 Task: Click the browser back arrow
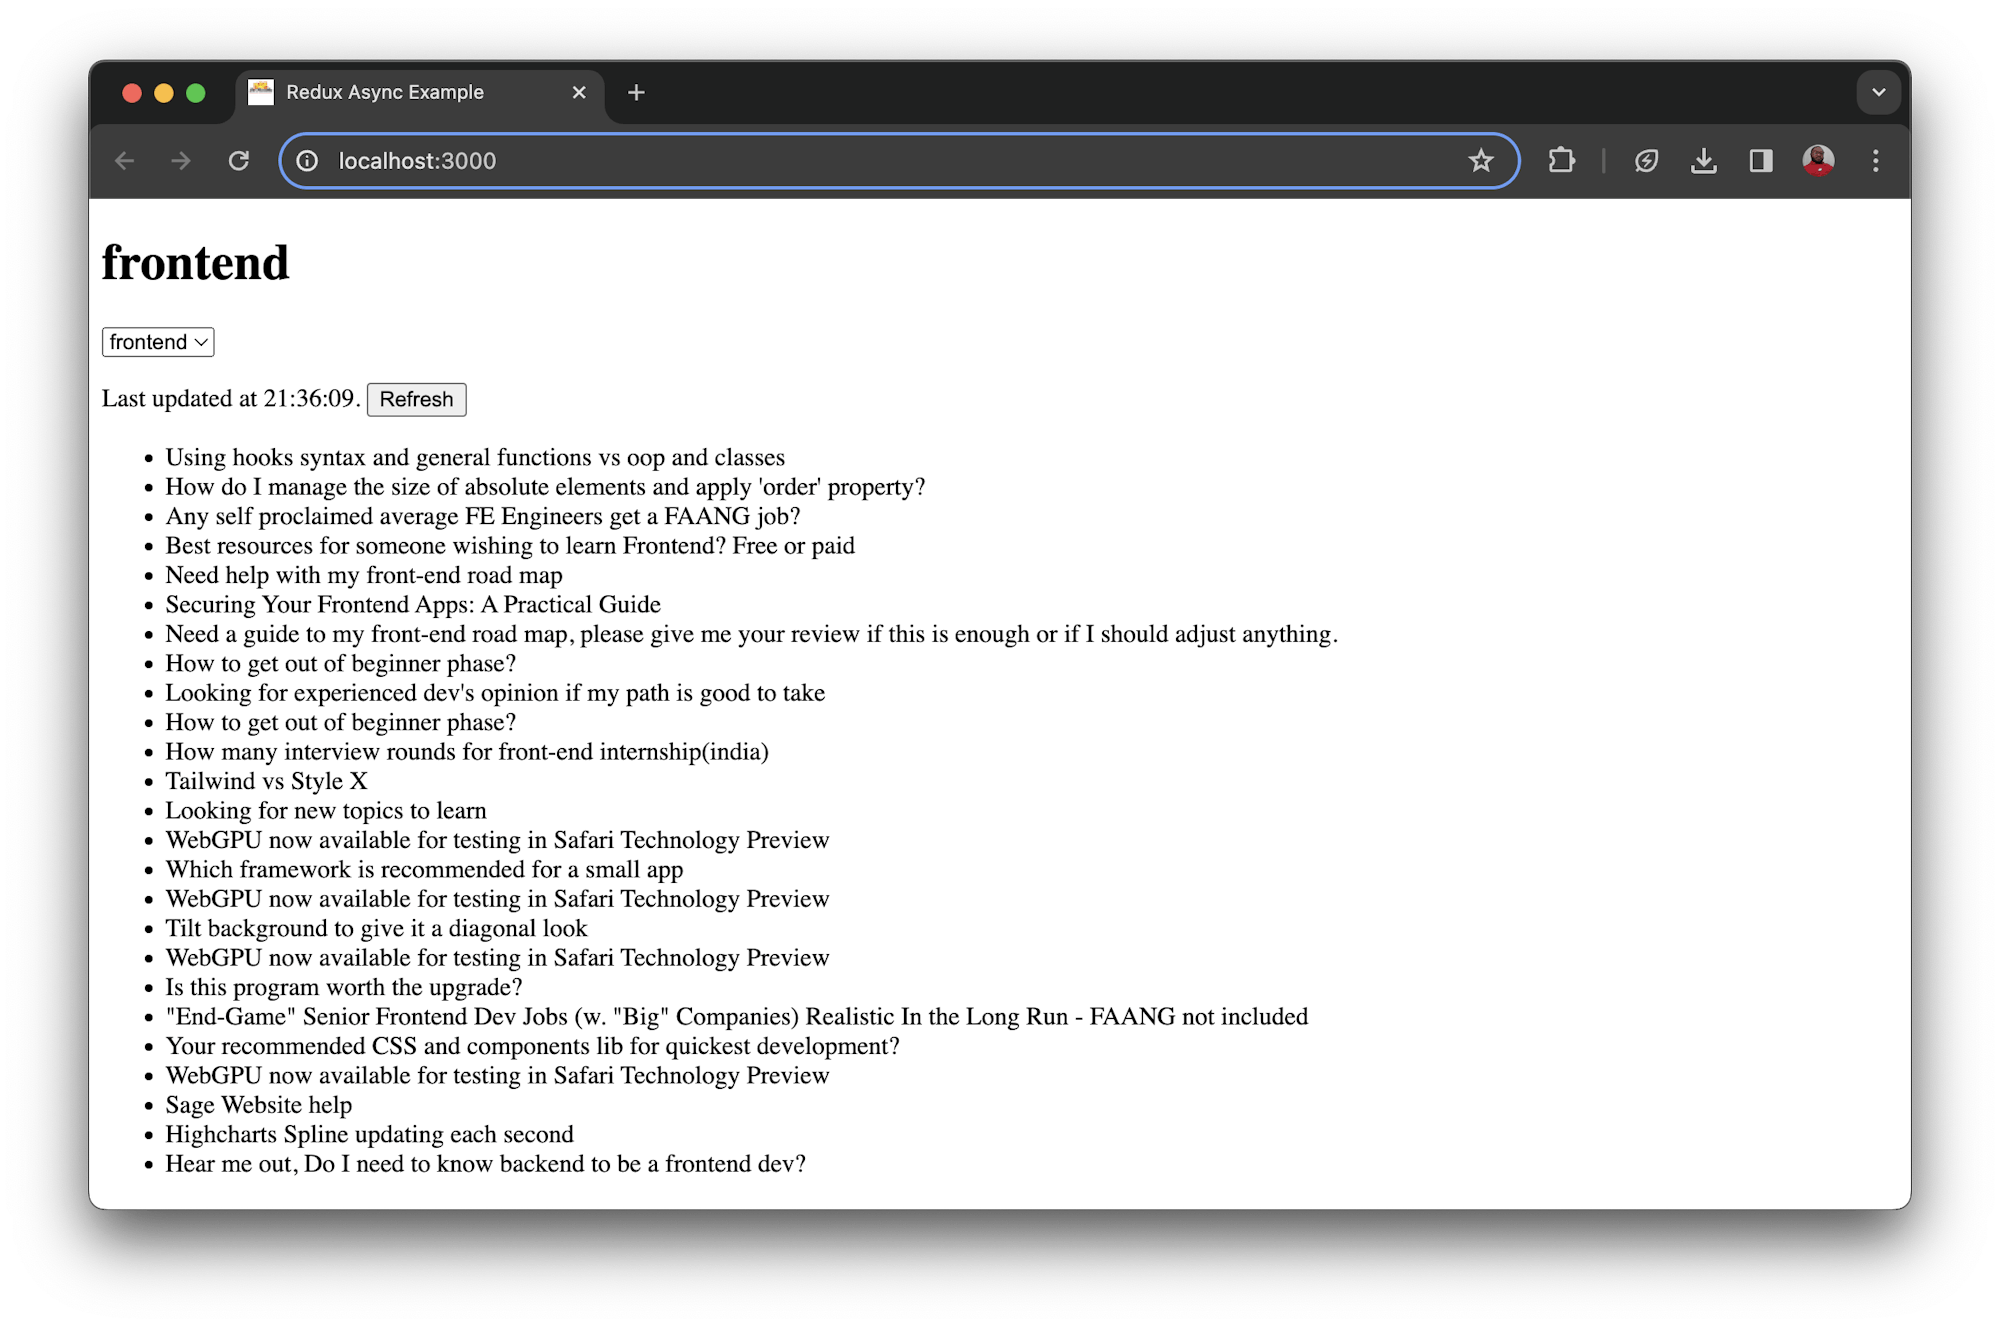coord(125,161)
